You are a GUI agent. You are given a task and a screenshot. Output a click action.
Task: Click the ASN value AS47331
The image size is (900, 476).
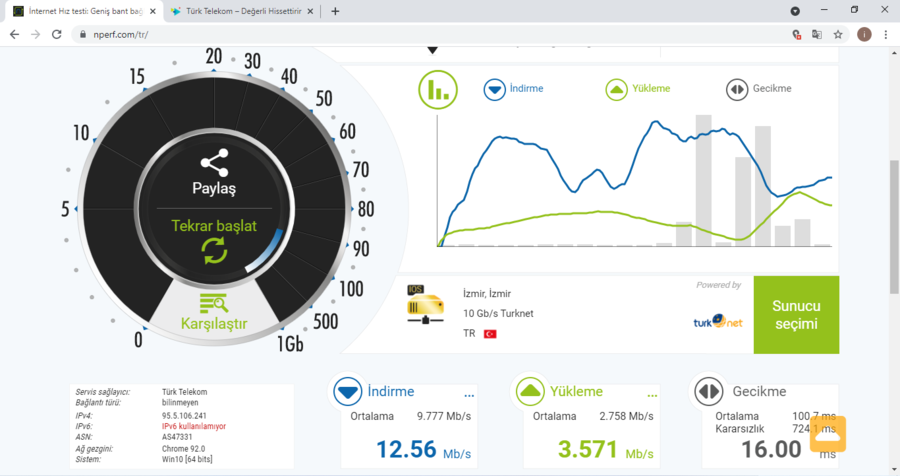[177, 437]
